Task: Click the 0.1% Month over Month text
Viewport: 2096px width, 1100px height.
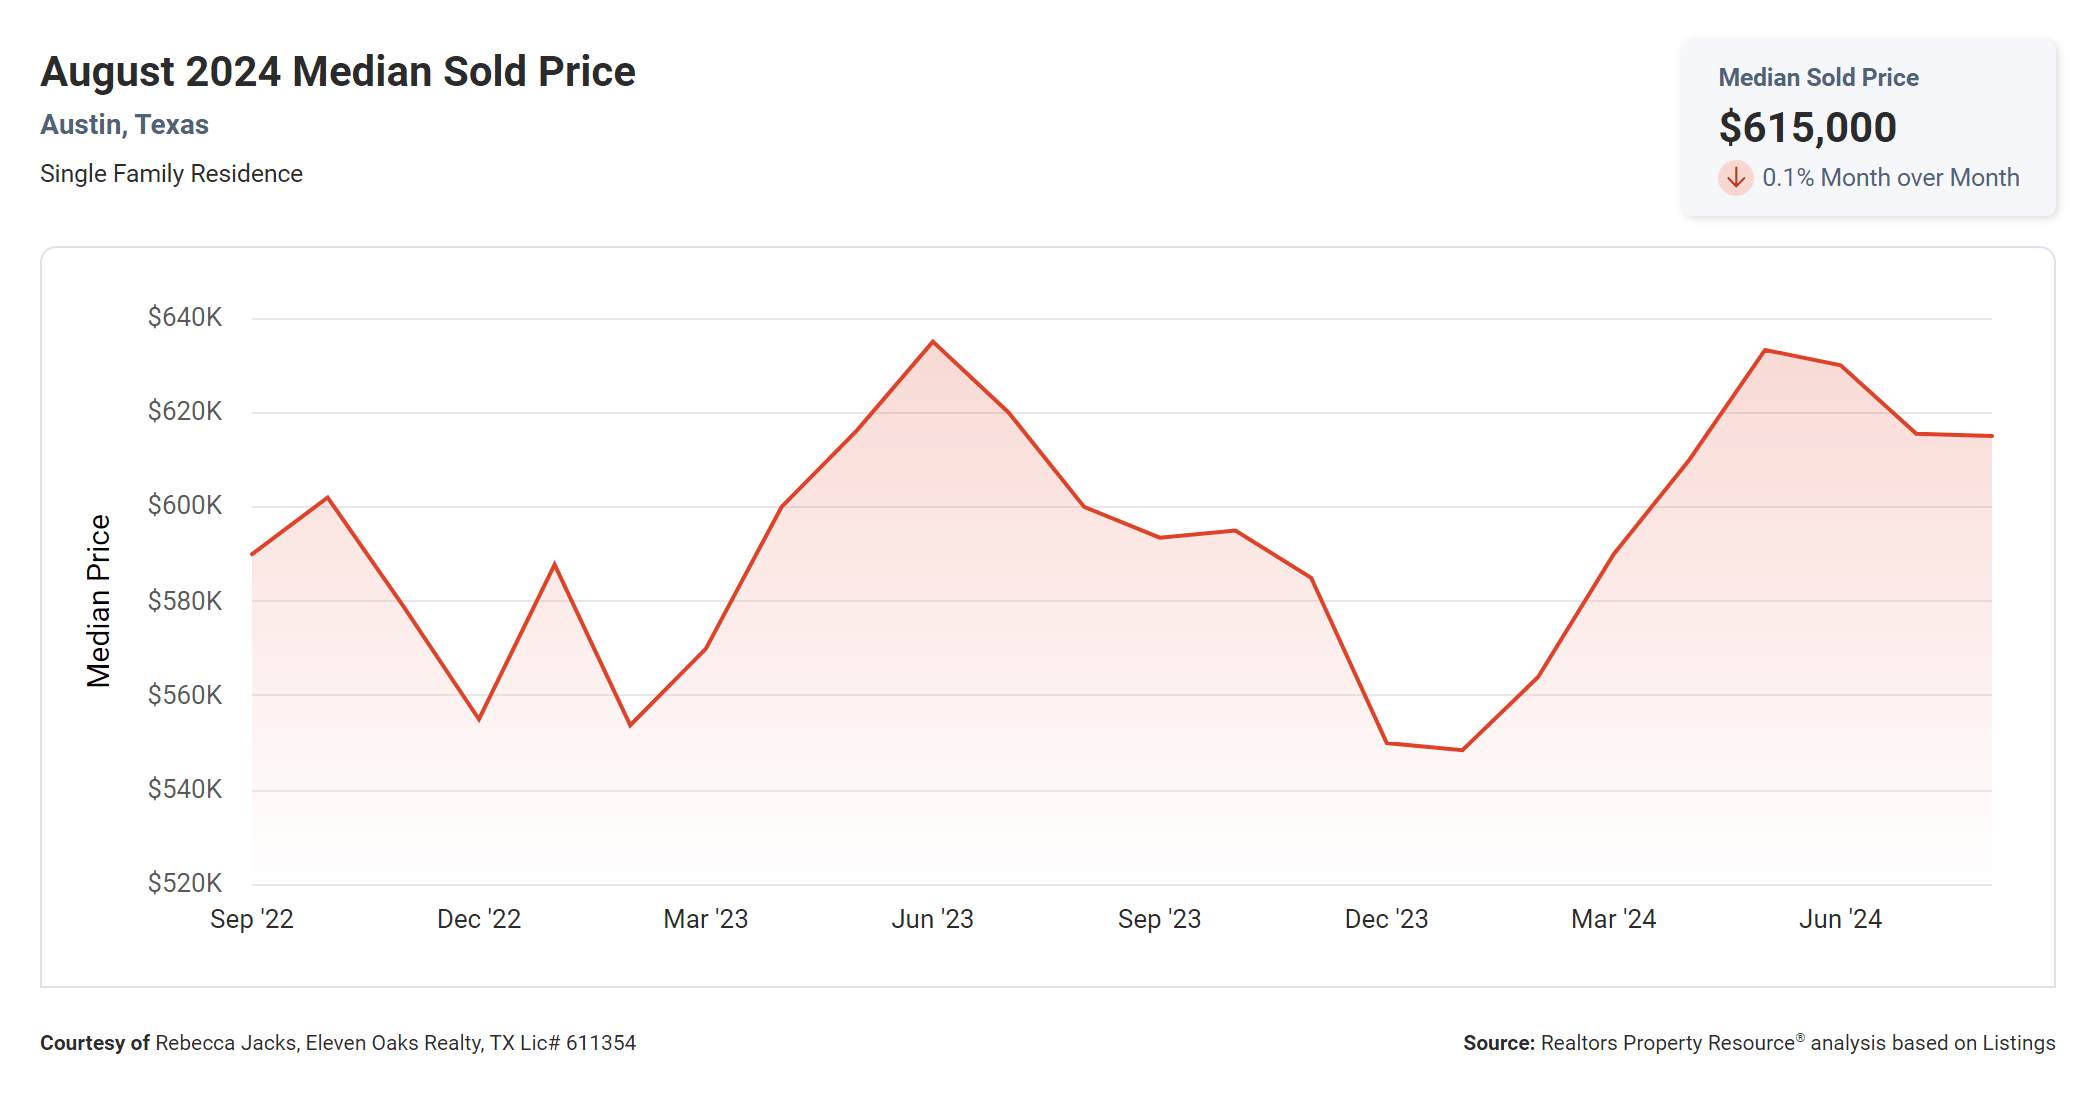Action: [1890, 177]
